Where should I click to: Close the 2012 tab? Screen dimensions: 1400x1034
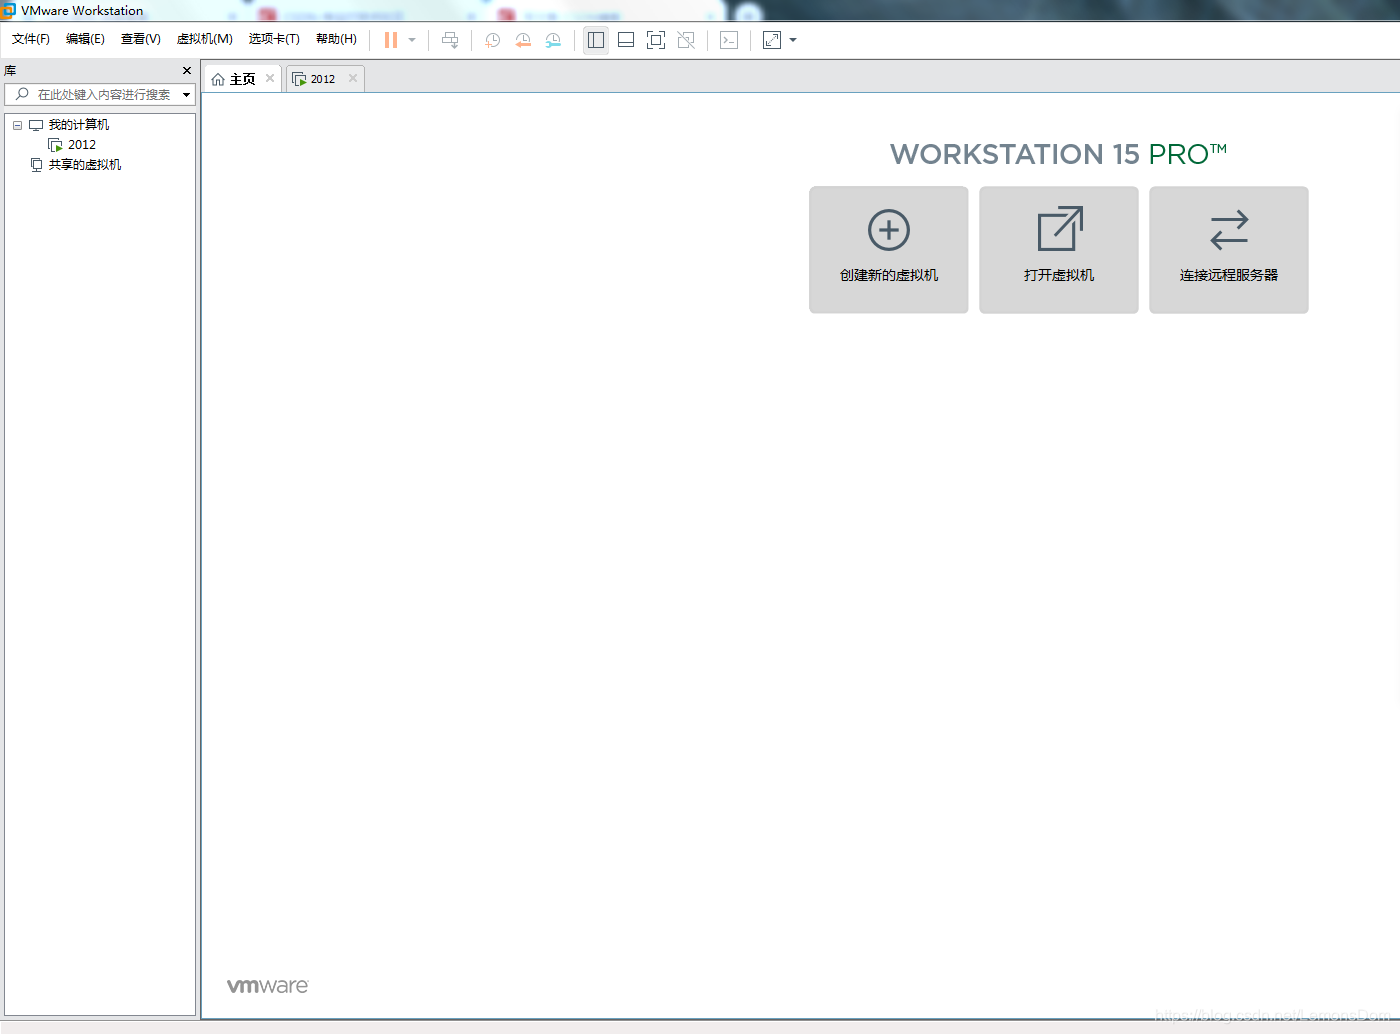[x=353, y=78]
